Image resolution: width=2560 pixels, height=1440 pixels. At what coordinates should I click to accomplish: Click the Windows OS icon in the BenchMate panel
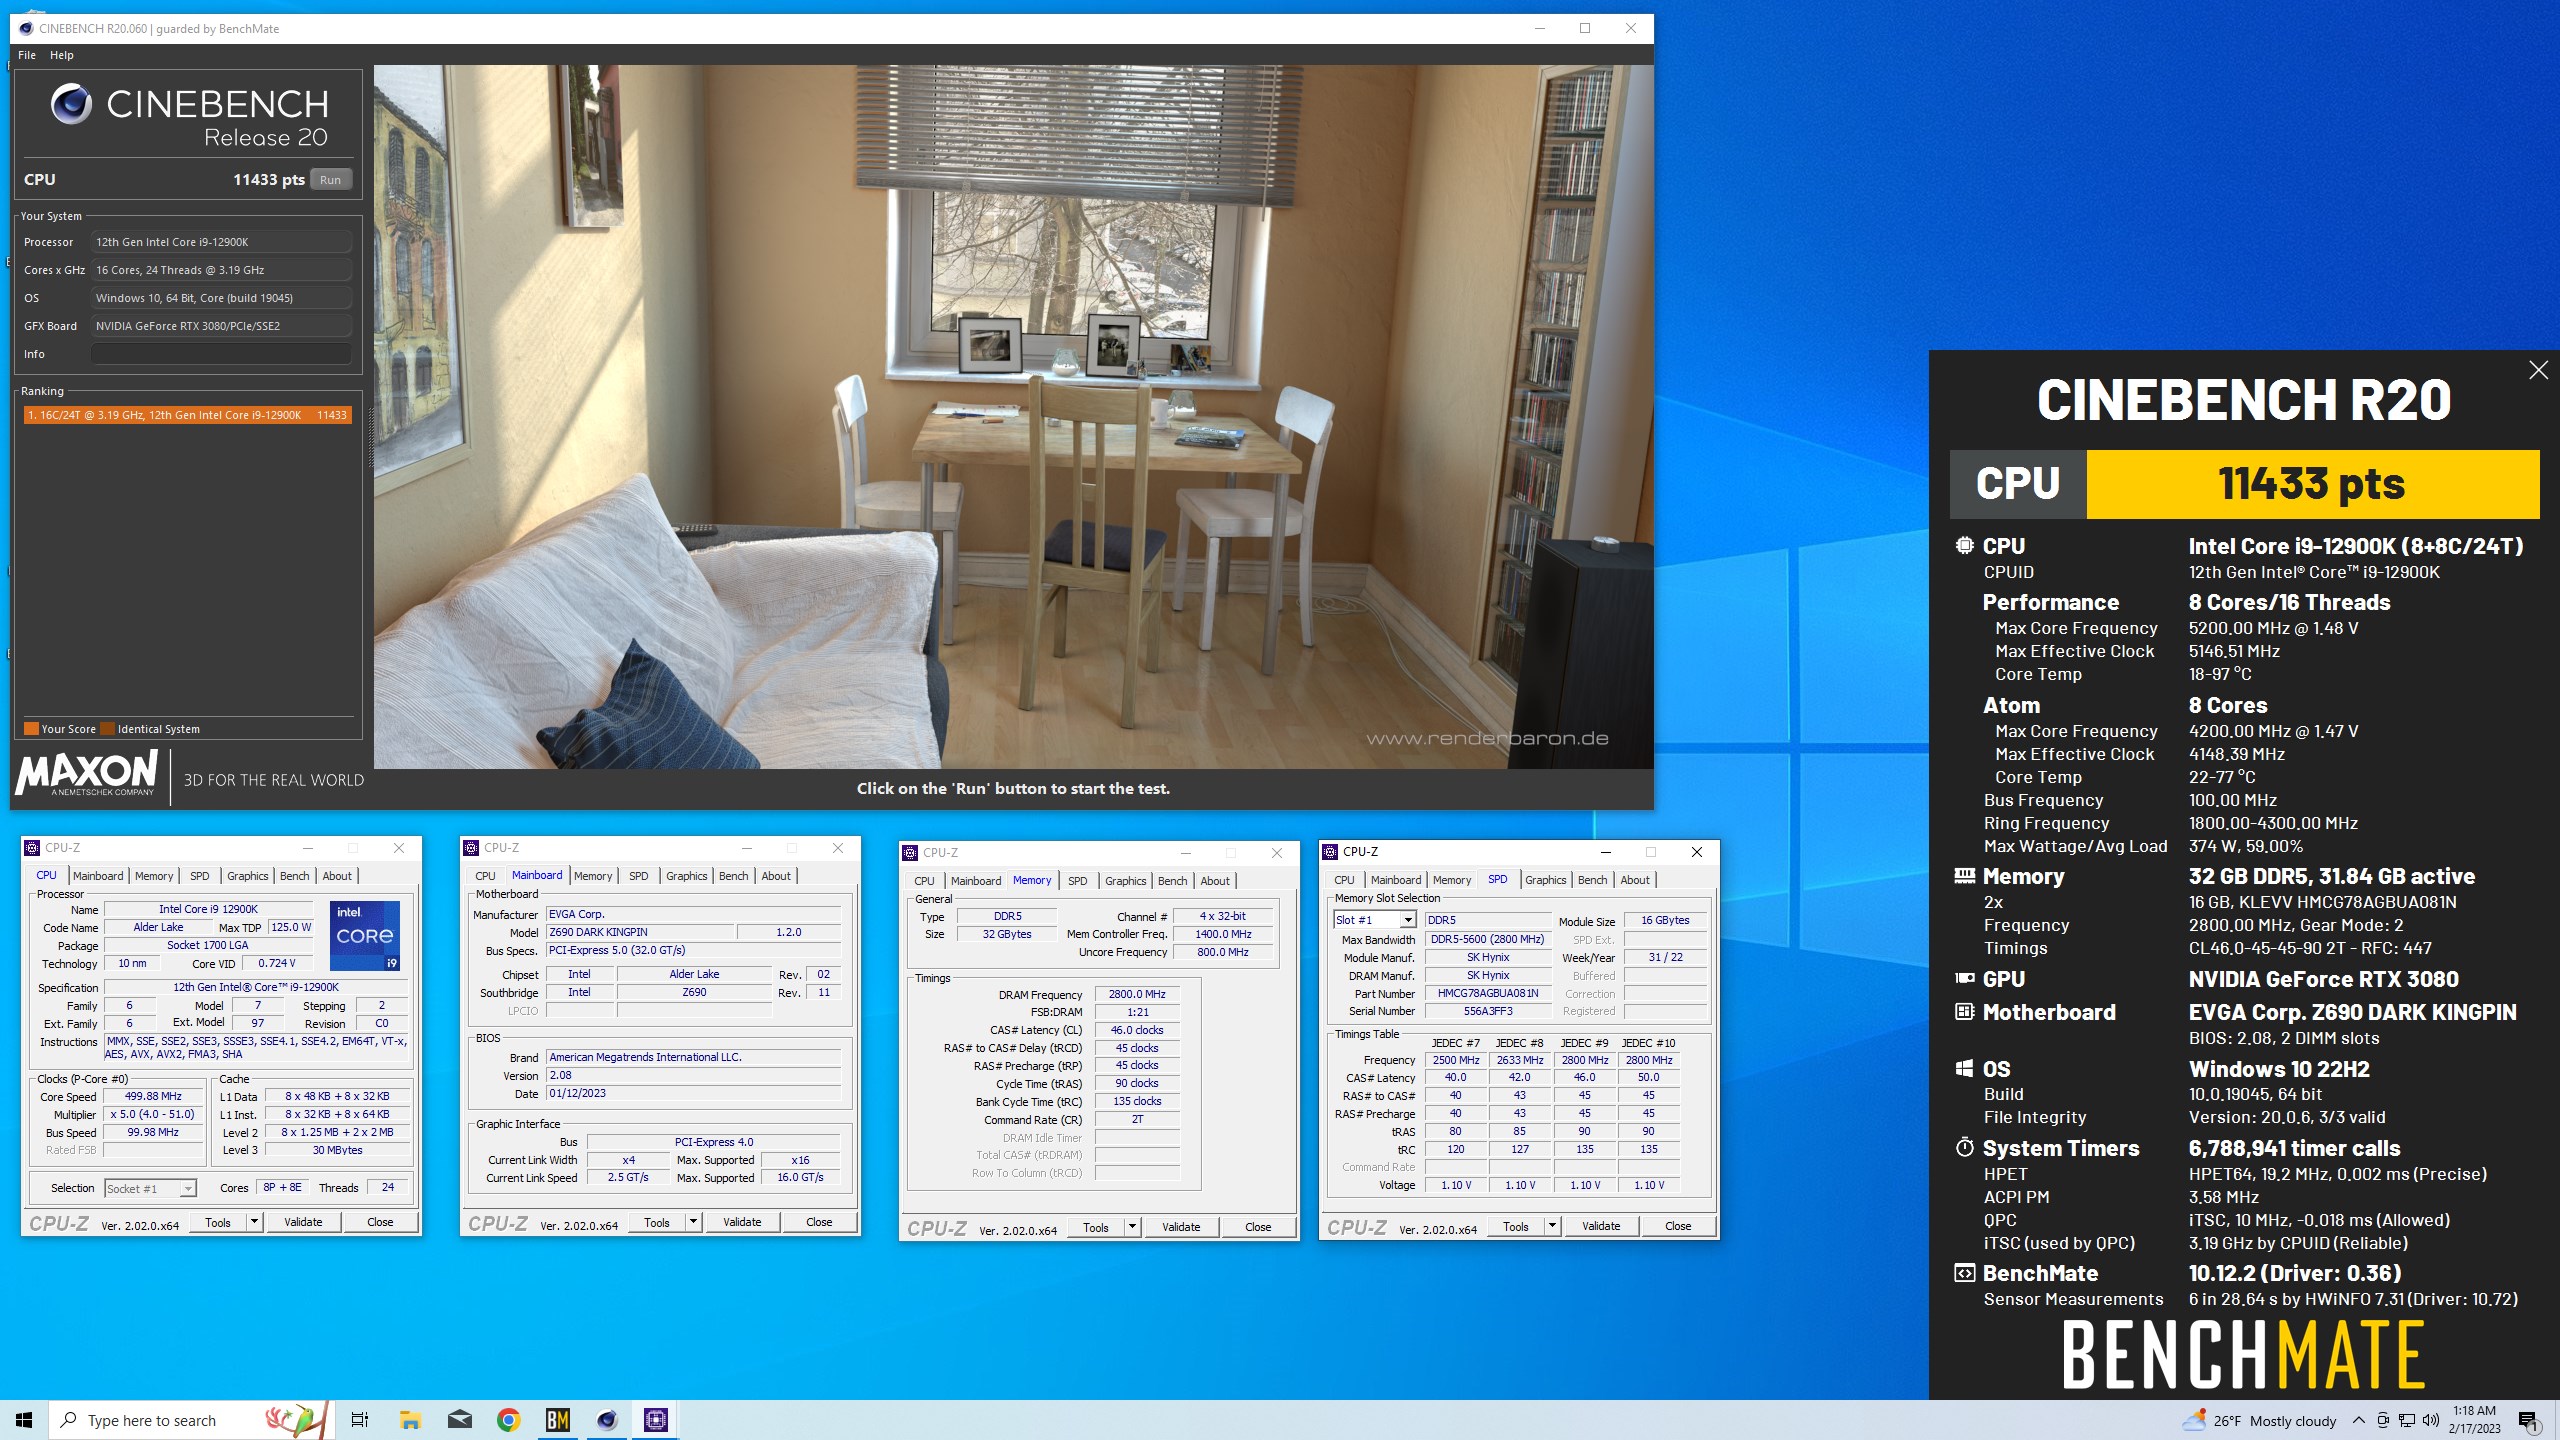(x=1965, y=1069)
